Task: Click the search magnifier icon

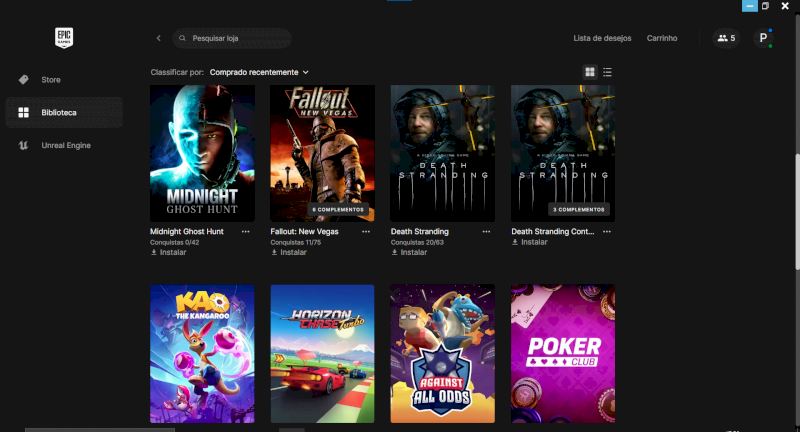Action: coord(182,38)
